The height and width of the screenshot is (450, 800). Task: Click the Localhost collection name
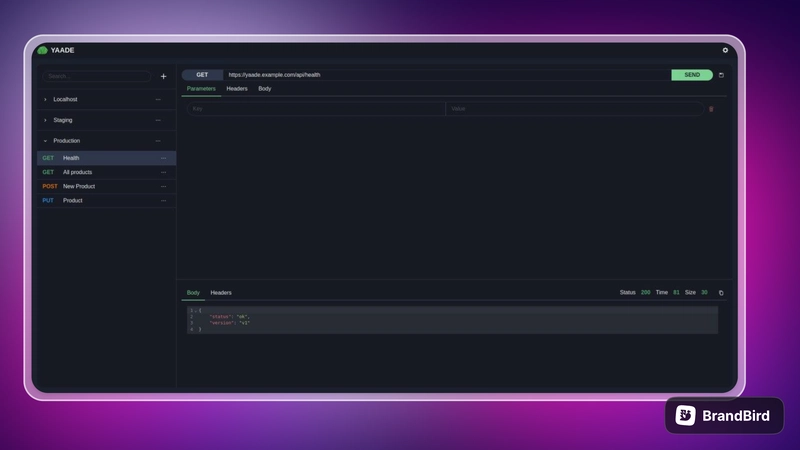point(65,99)
